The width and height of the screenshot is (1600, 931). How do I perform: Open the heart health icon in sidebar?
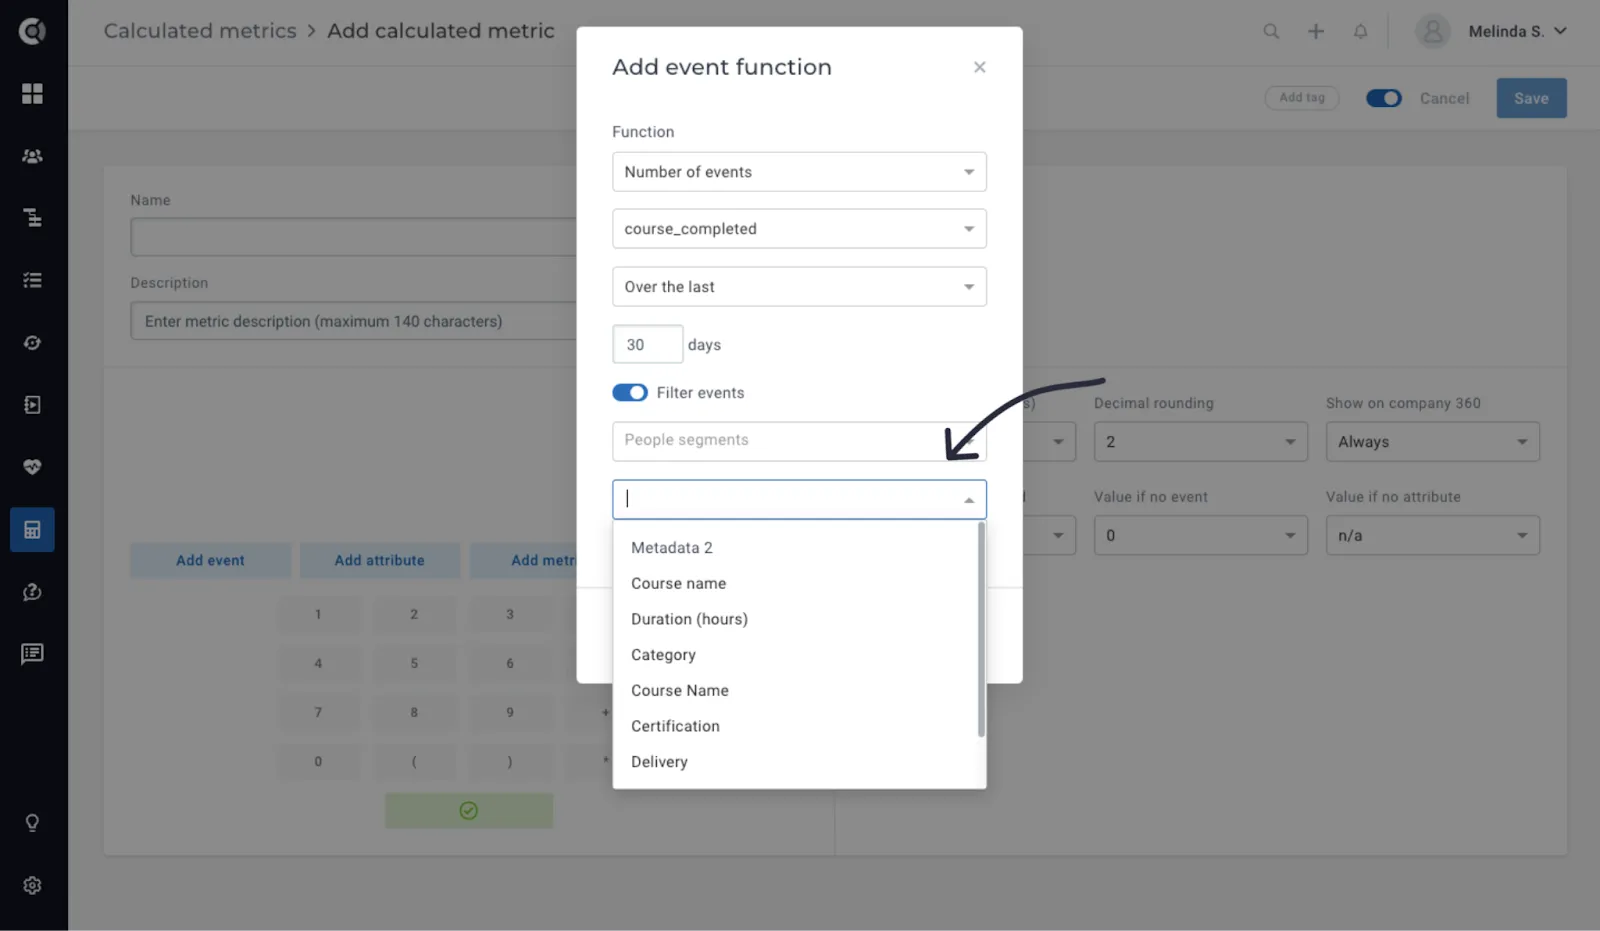pyautogui.click(x=32, y=467)
